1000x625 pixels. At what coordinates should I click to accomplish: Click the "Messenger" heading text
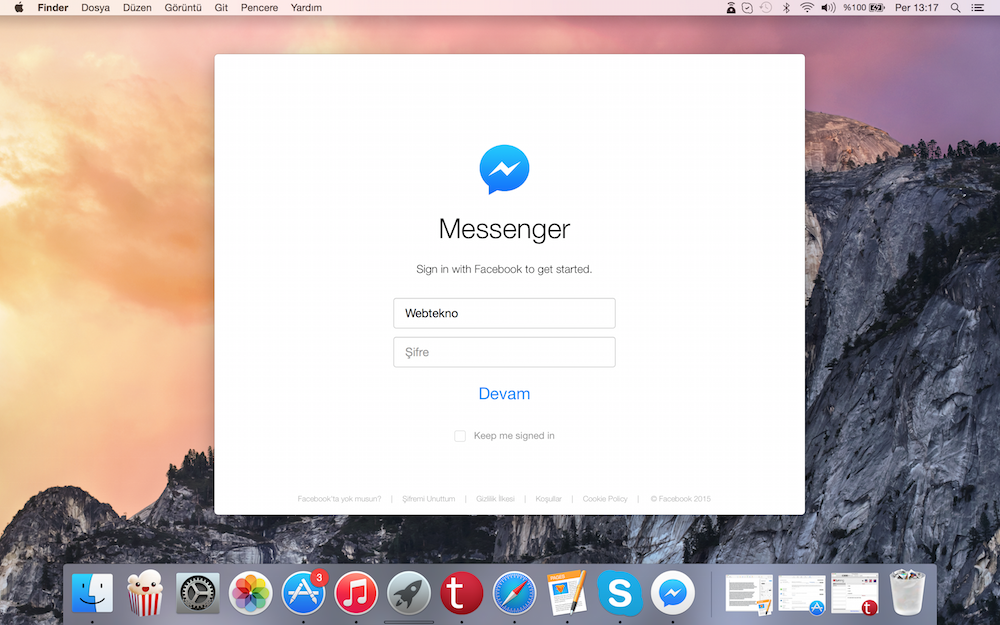504,229
